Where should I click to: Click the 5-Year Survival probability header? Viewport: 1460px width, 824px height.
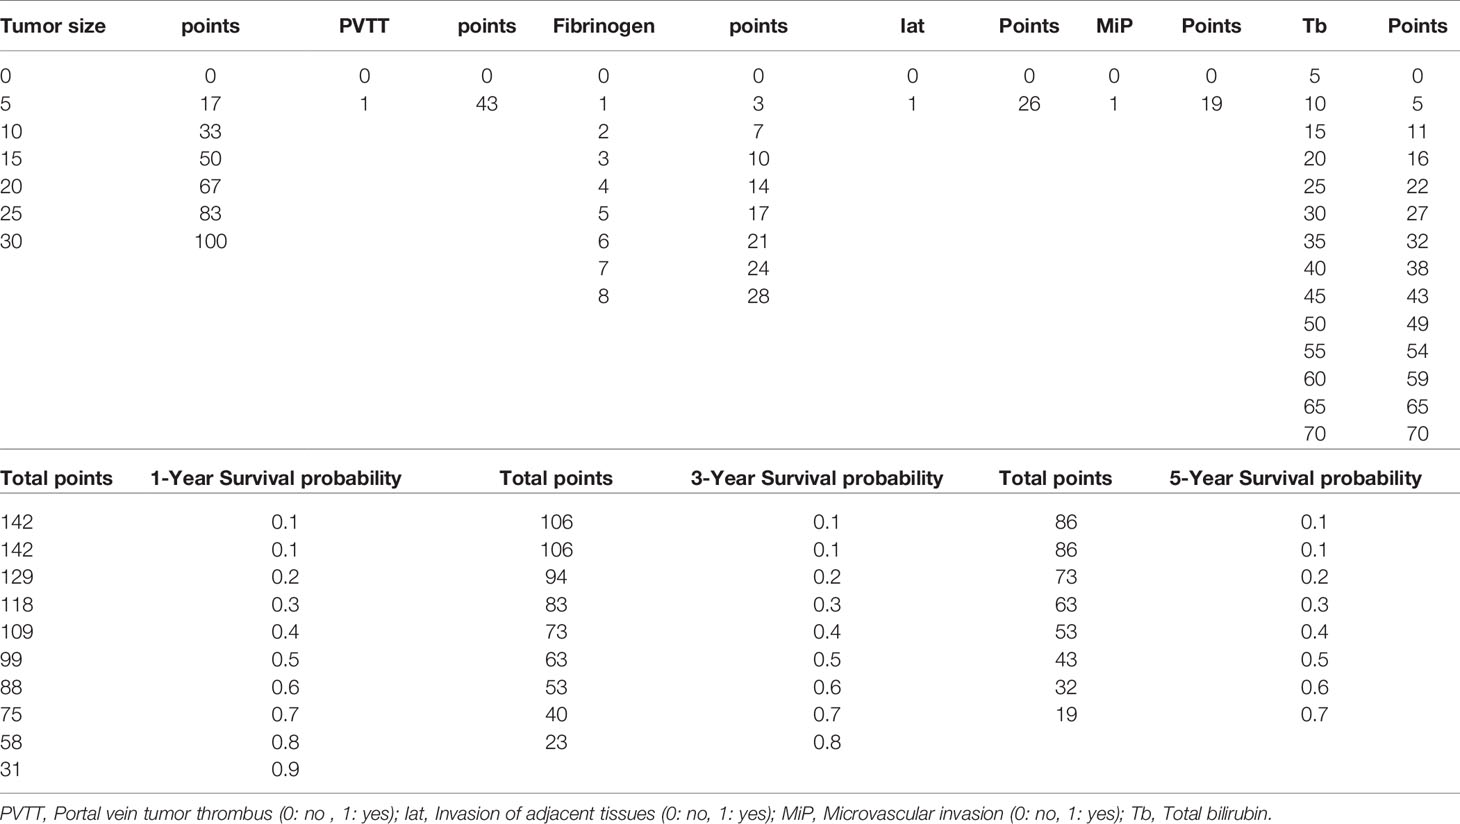[x=1295, y=479]
